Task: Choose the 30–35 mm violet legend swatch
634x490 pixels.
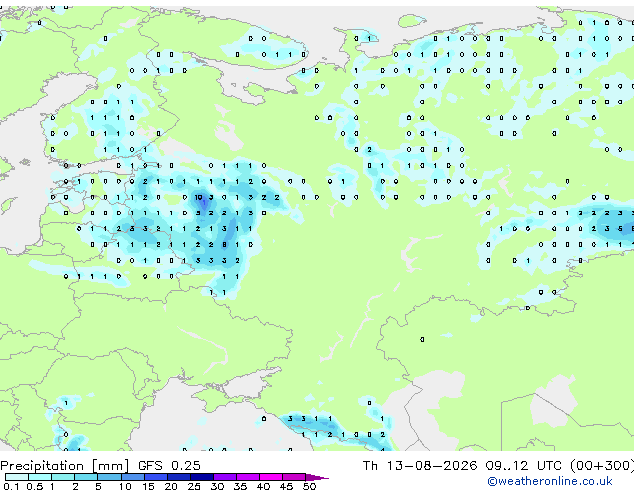Action: point(224,477)
